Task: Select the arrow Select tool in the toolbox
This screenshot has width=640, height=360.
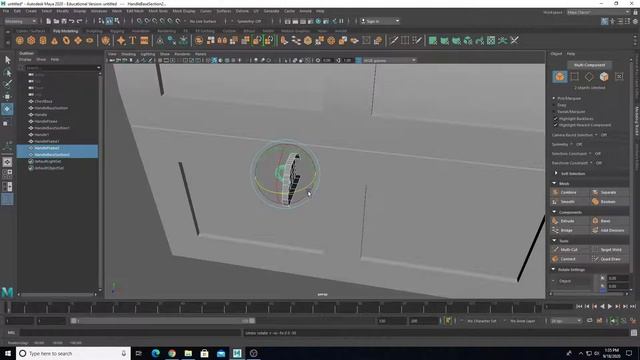Action: [7, 60]
